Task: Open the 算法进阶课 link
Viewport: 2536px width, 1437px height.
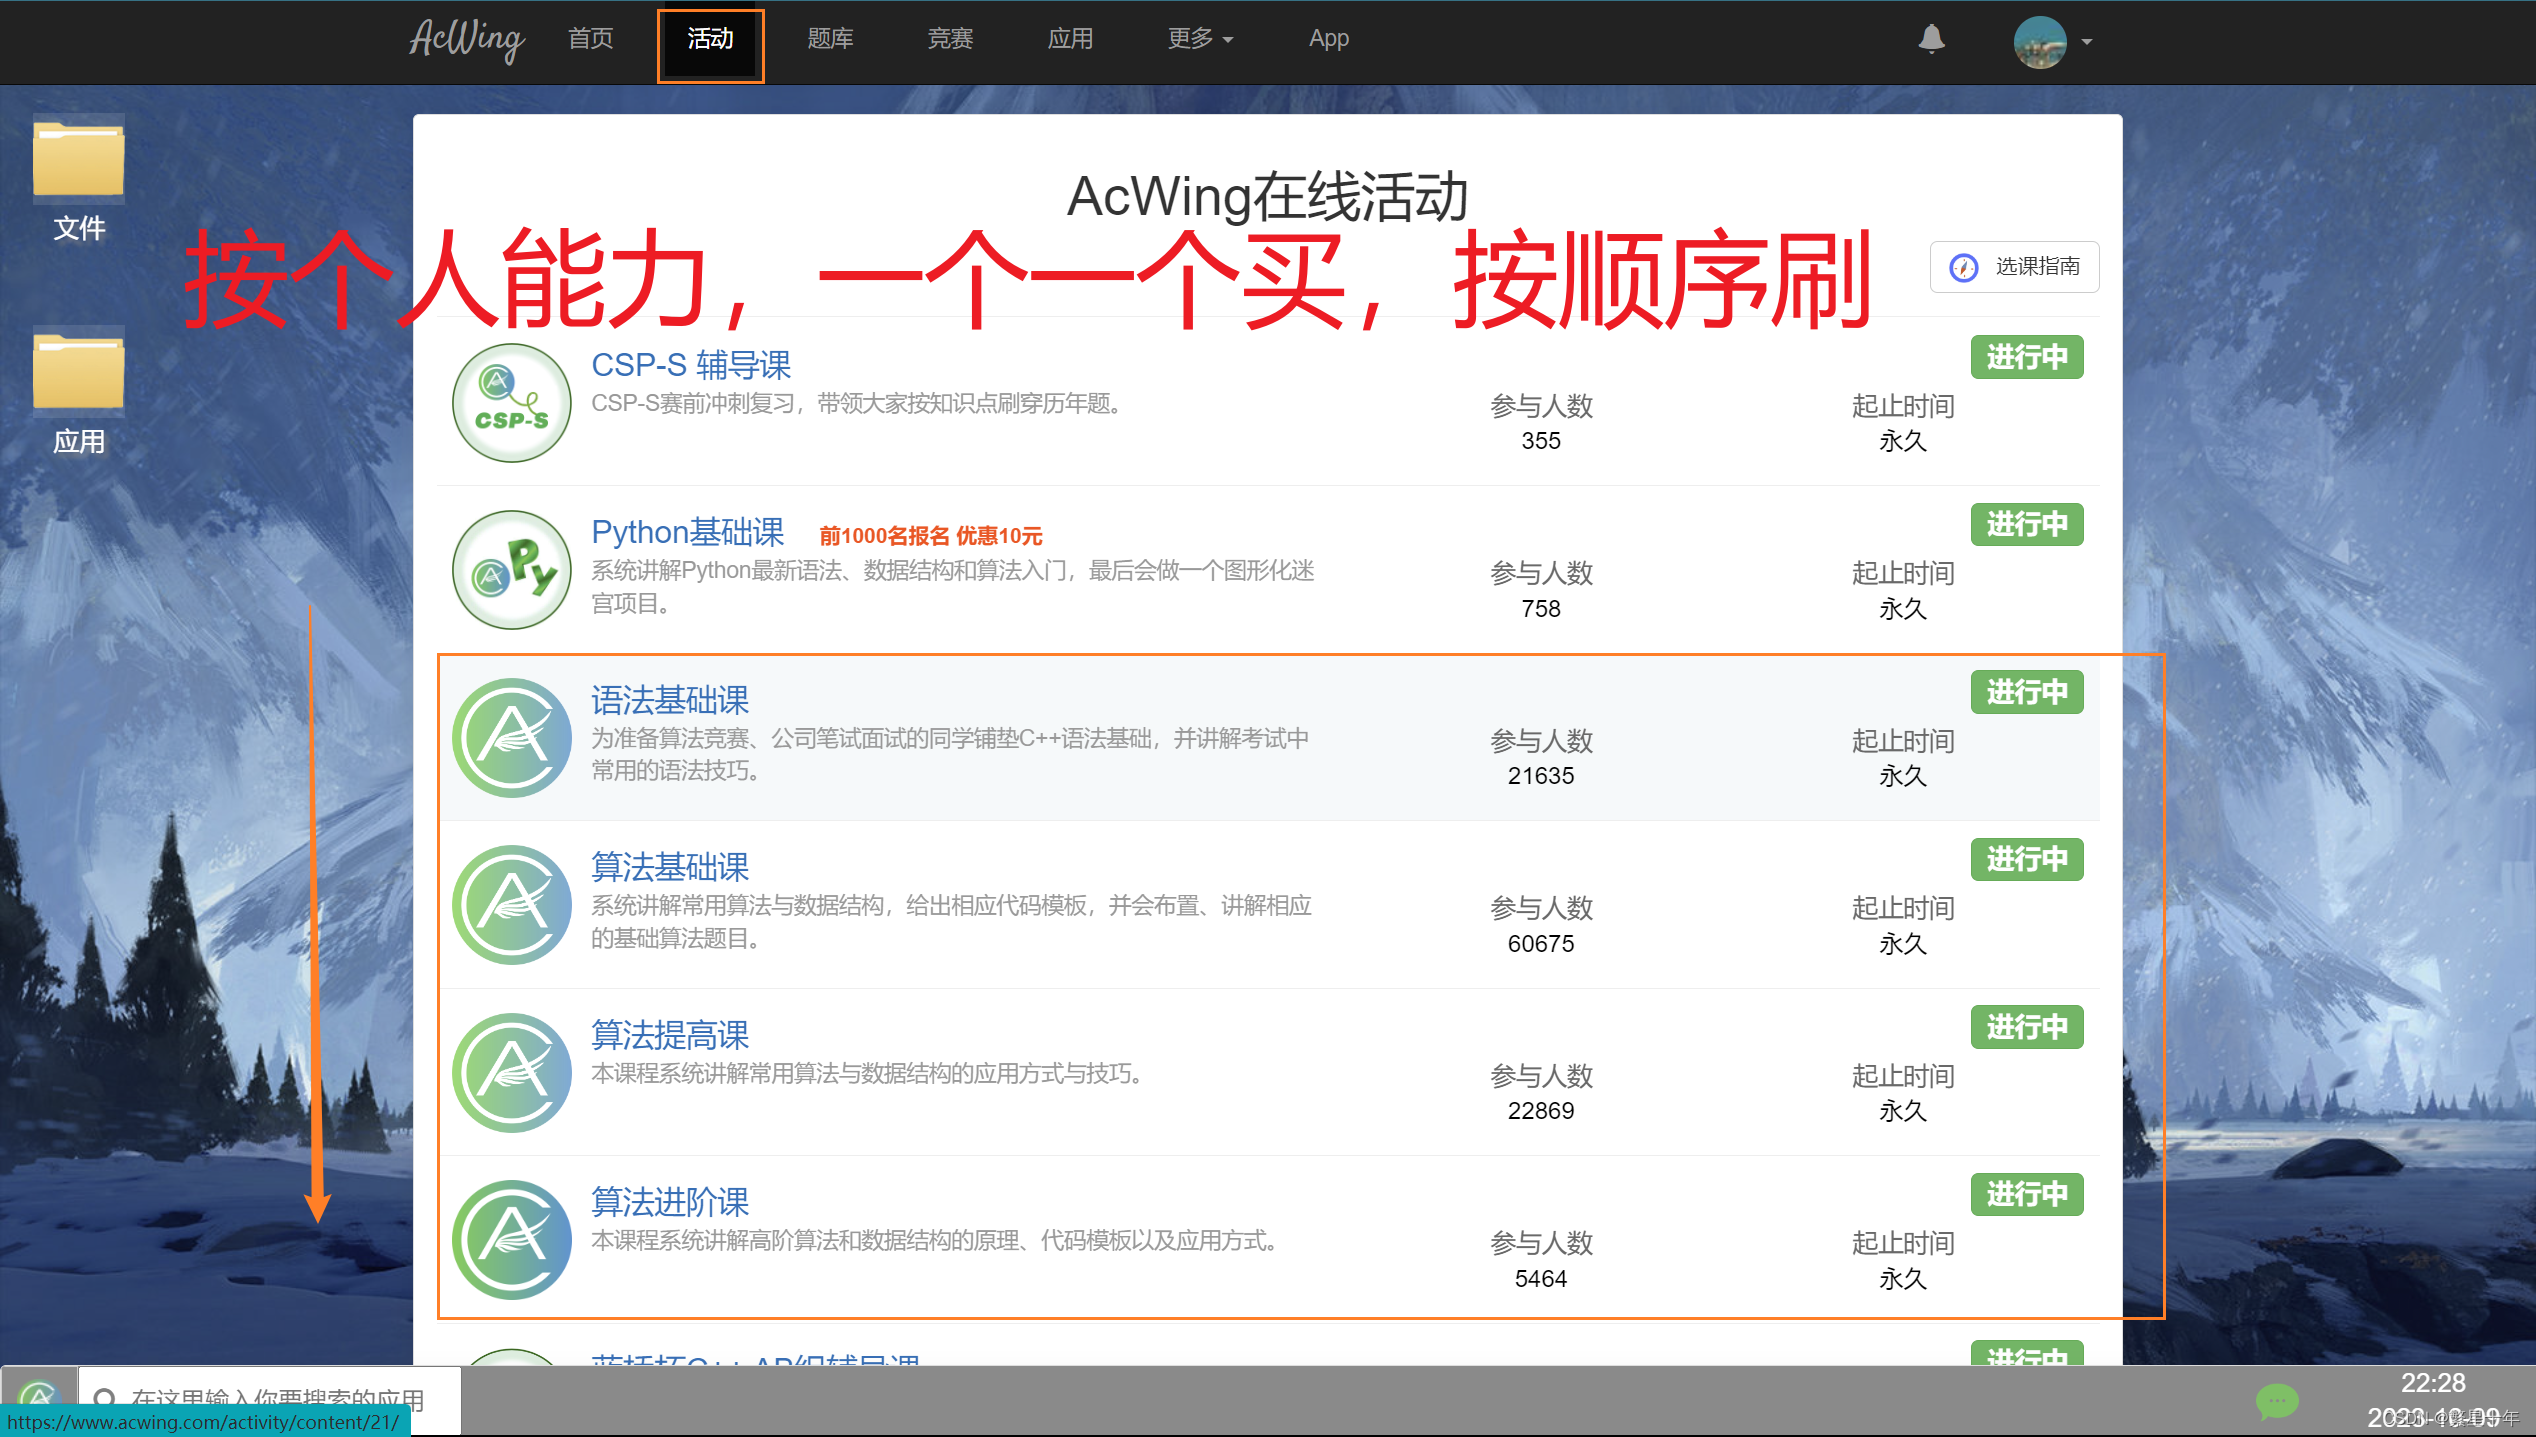Action: (x=670, y=1202)
